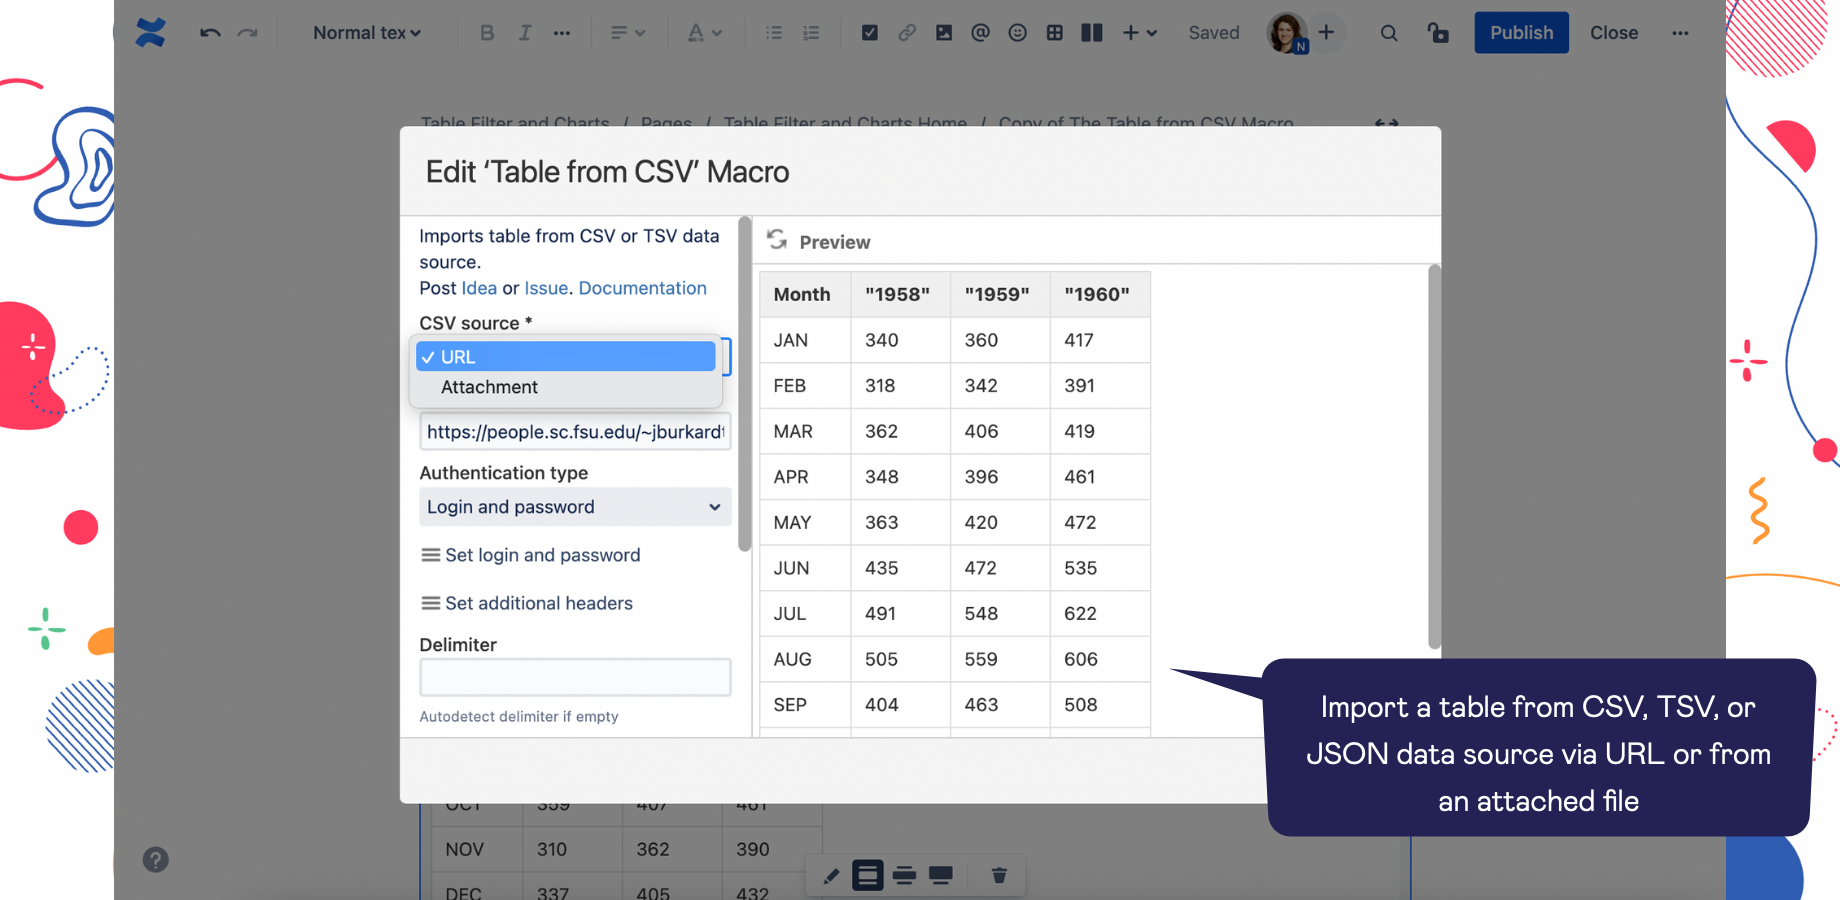The height and width of the screenshot is (900, 1840).
Task: Open the insert elements plus dropdown
Action: point(1140,32)
